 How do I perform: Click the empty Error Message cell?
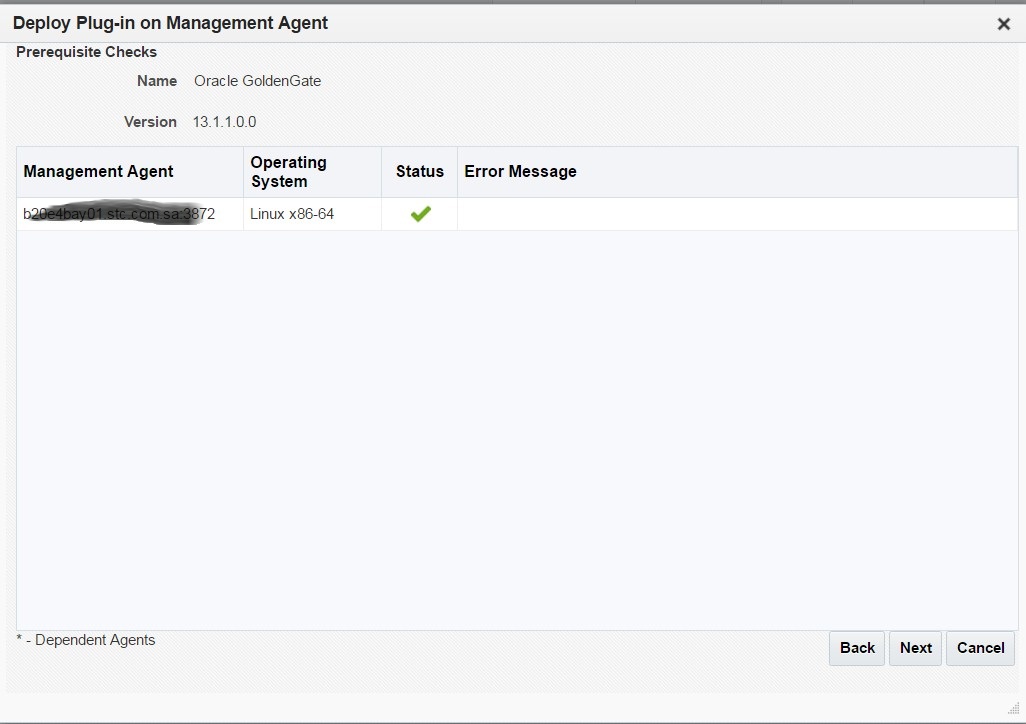pyautogui.click(x=736, y=214)
